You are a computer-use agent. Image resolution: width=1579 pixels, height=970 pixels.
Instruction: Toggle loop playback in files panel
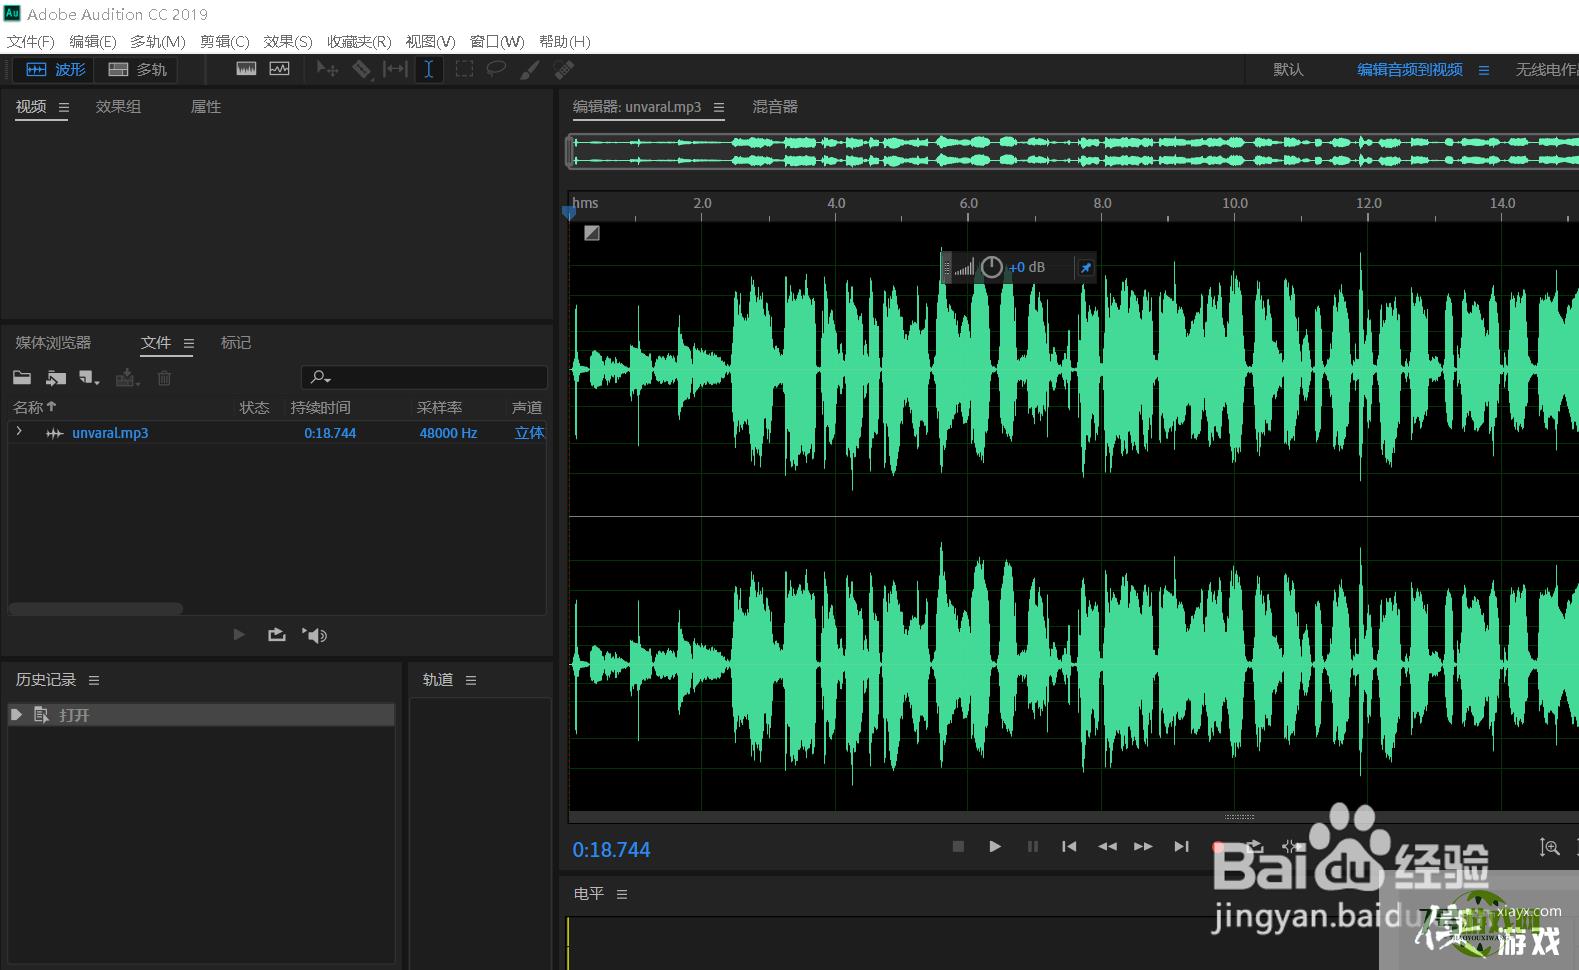pyautogui.click(x=277, y=635)
